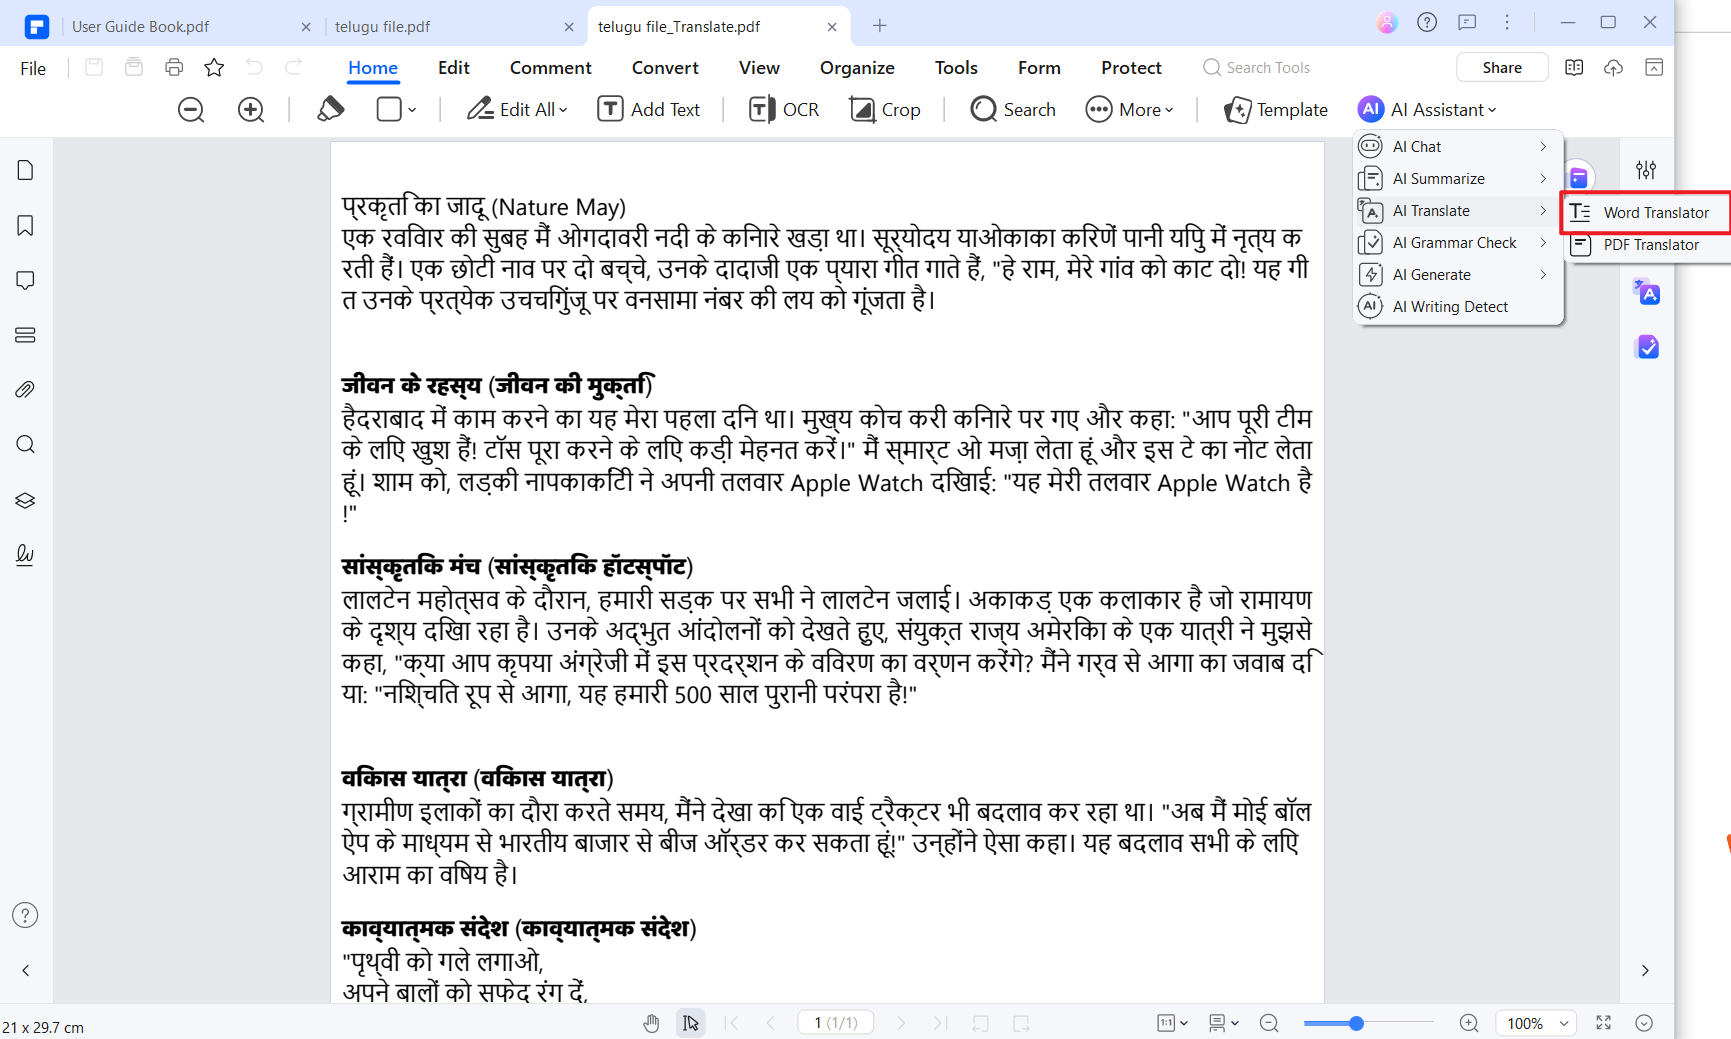This screenshot has height=1039, width=1731.
Task: Select the Crop tool
Action: tap(885, 110)
